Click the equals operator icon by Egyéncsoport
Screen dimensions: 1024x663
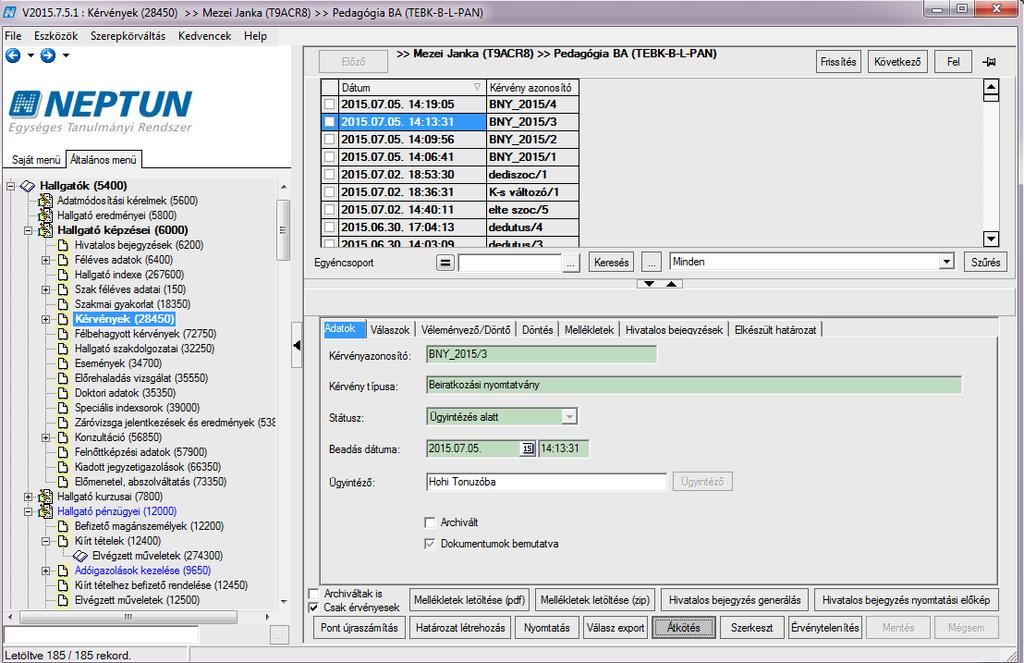445,263
